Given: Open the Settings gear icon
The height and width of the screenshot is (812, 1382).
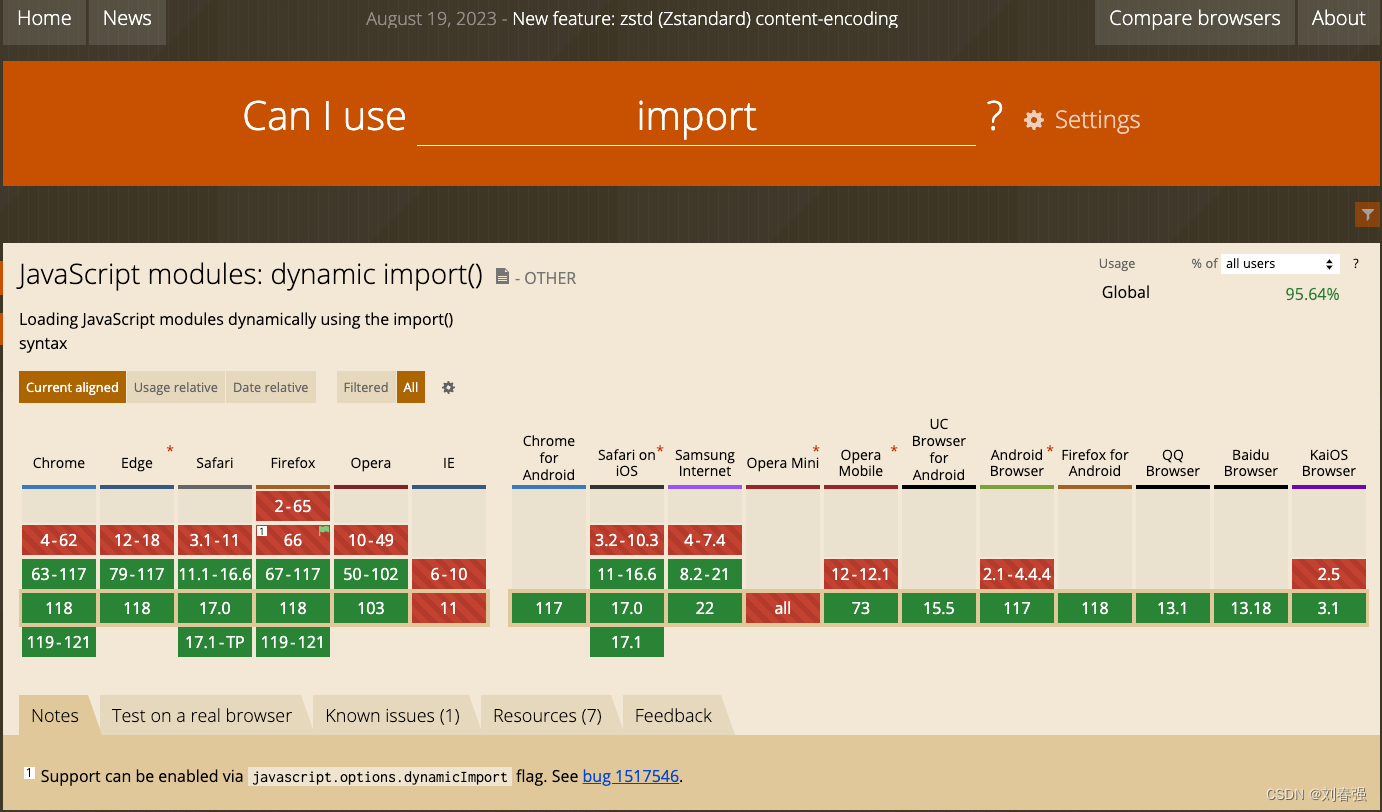Looking at the screenshot, I should pos(1034,120).
